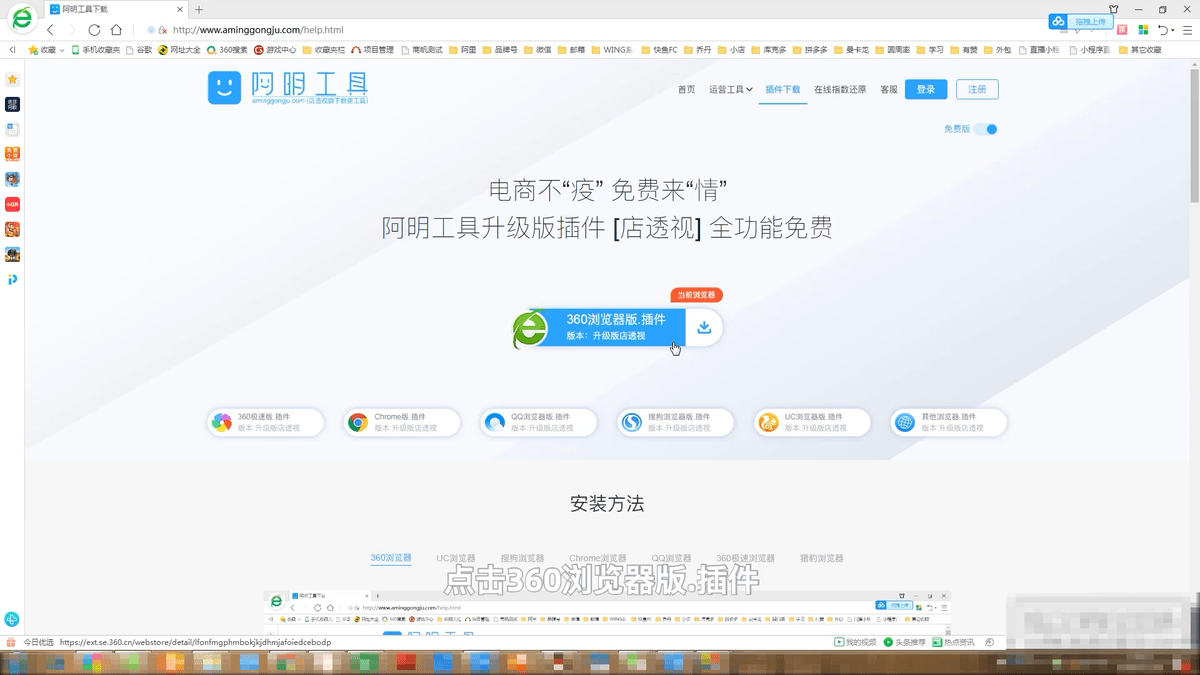Viewport: 1200px width, 675px height.
Task: Open the 谷歌 bookmark
Action: point(139,49)
